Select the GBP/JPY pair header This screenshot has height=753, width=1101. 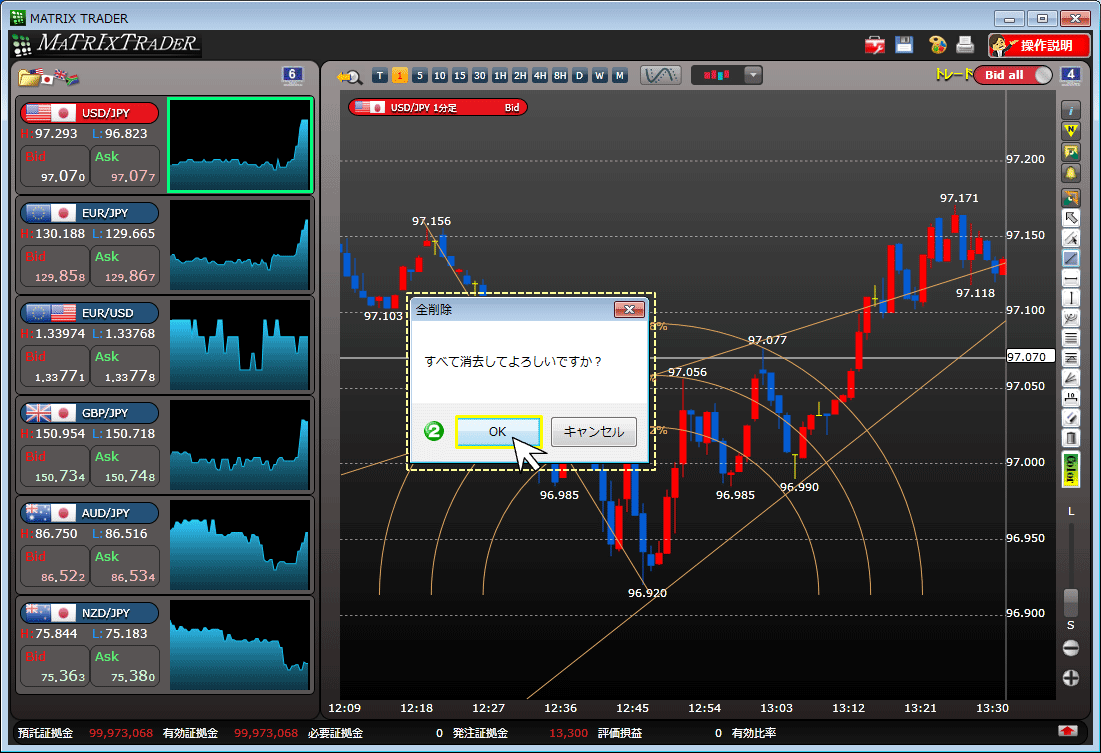point(89,413)
